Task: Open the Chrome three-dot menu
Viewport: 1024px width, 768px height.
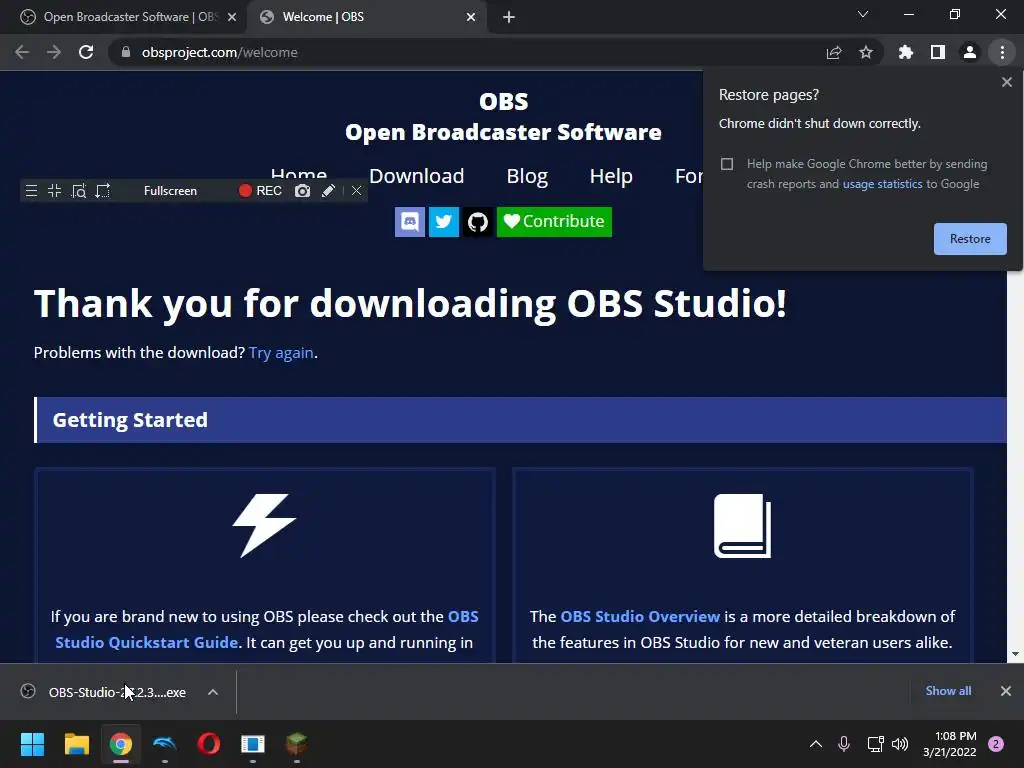Action: click(1002, 52)
